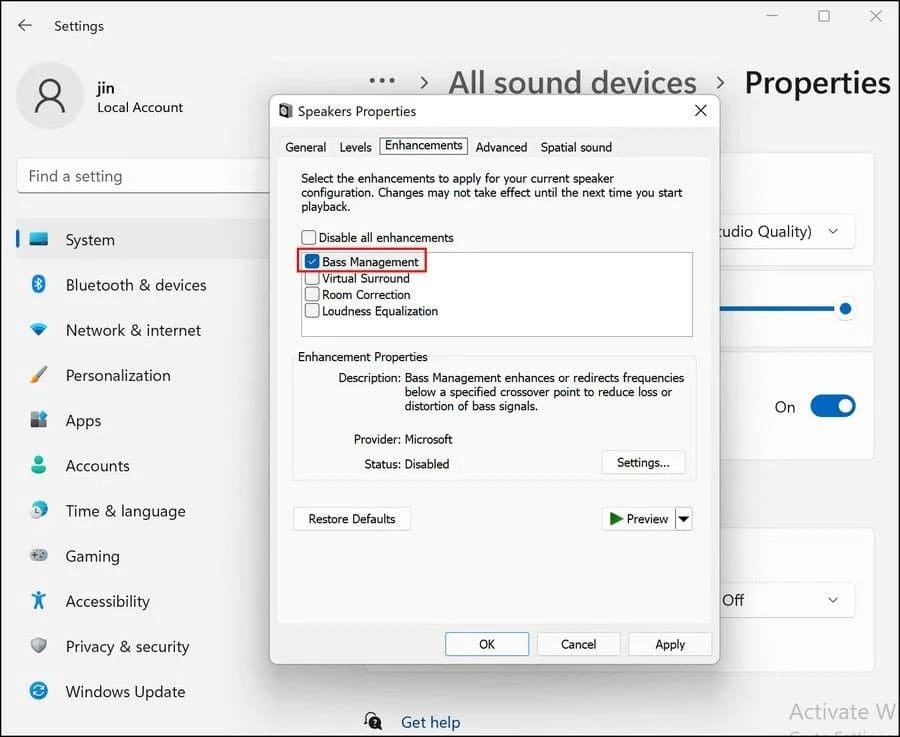
Task: Select the Network & internet wifi icon
Action: click(x=39, y=330)
